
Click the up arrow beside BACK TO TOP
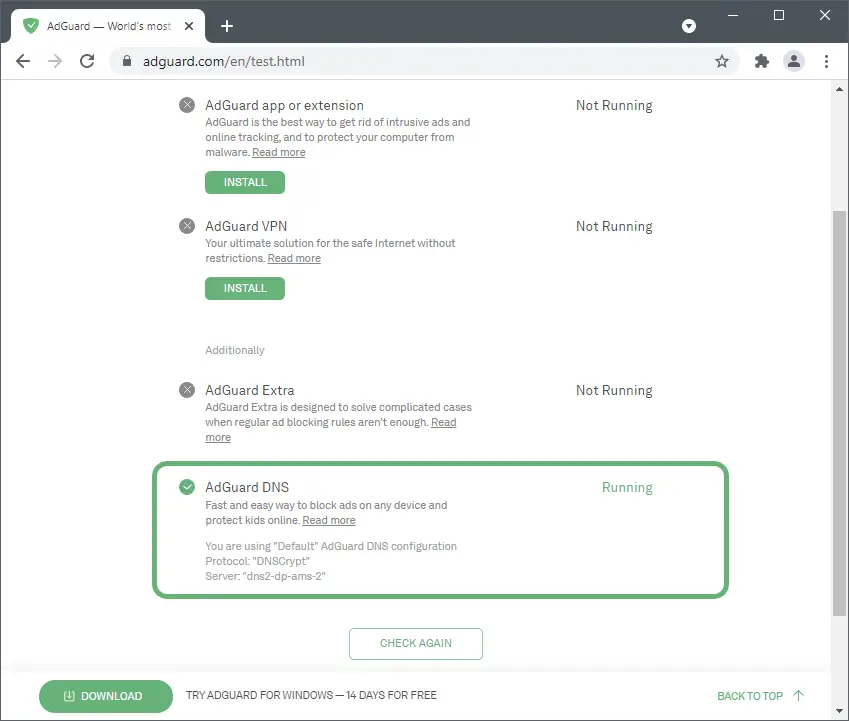[799, 695]
